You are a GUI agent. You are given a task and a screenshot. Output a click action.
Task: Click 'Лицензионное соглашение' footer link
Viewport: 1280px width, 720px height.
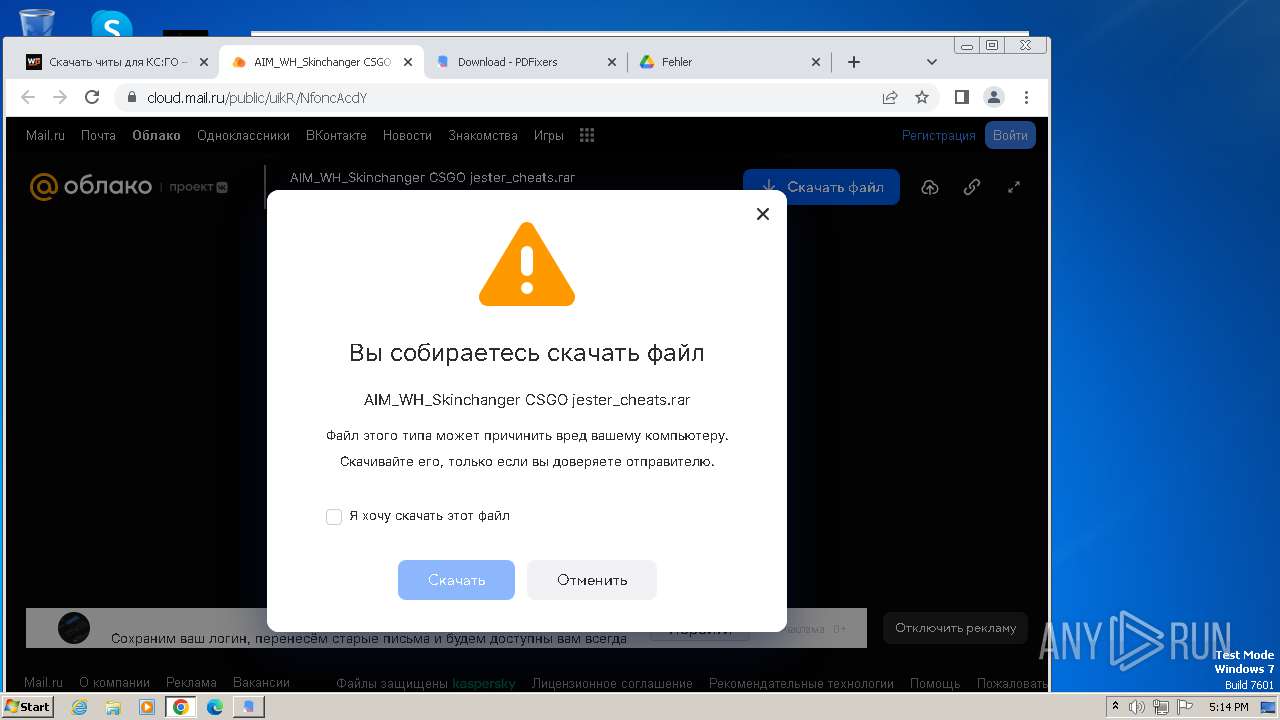pos(612,684)
